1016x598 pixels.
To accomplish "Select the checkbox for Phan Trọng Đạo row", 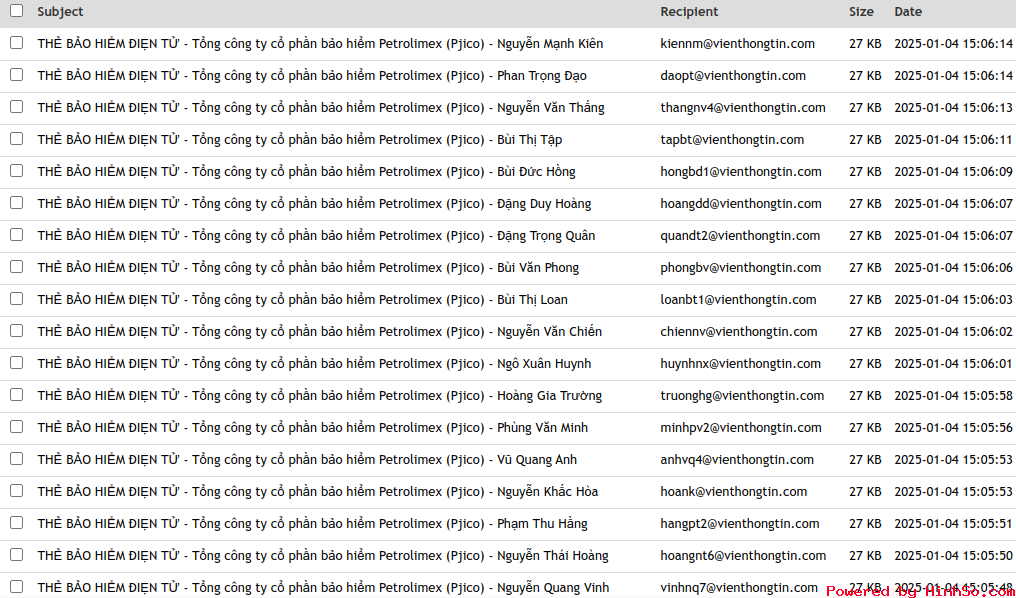I will click(16, 75).
